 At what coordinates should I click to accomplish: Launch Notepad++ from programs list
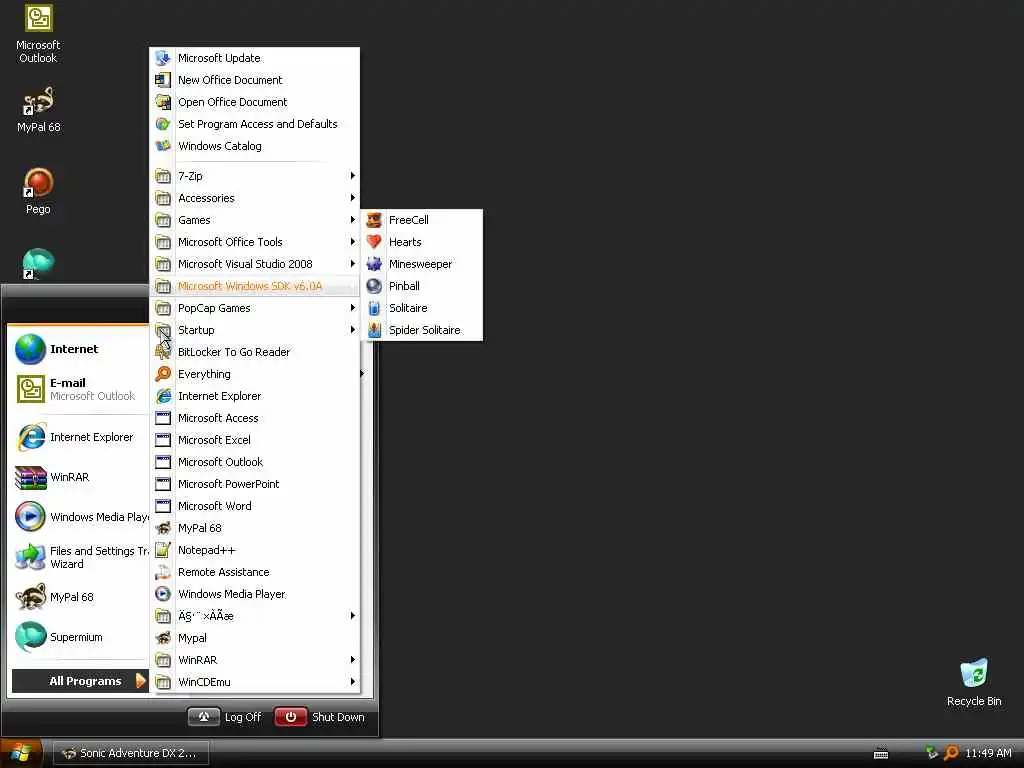pyautogui.click(x=255, y=551)
